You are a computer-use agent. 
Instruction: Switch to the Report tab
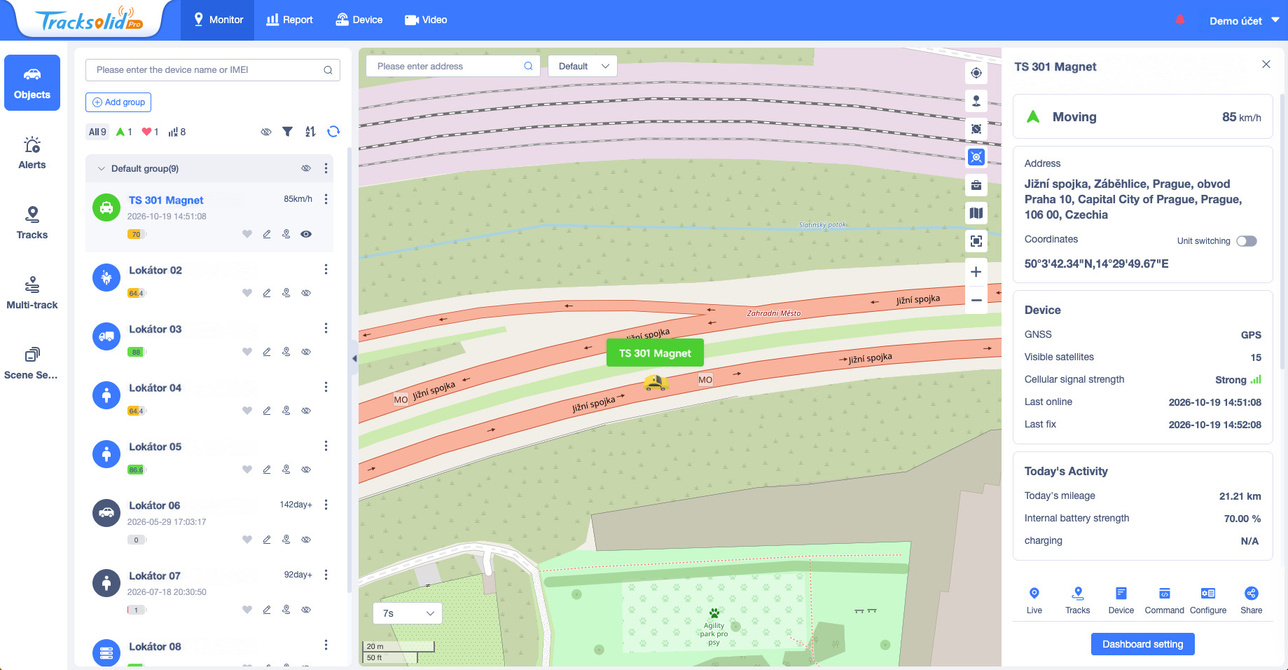coord(290,20)
